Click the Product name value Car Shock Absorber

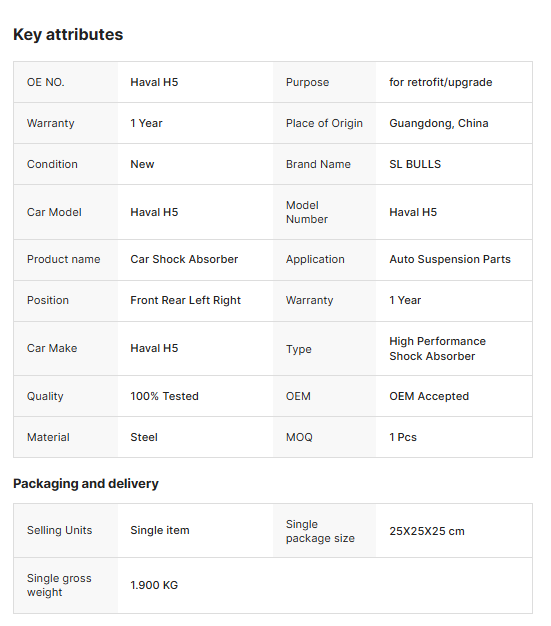(184, 259)
